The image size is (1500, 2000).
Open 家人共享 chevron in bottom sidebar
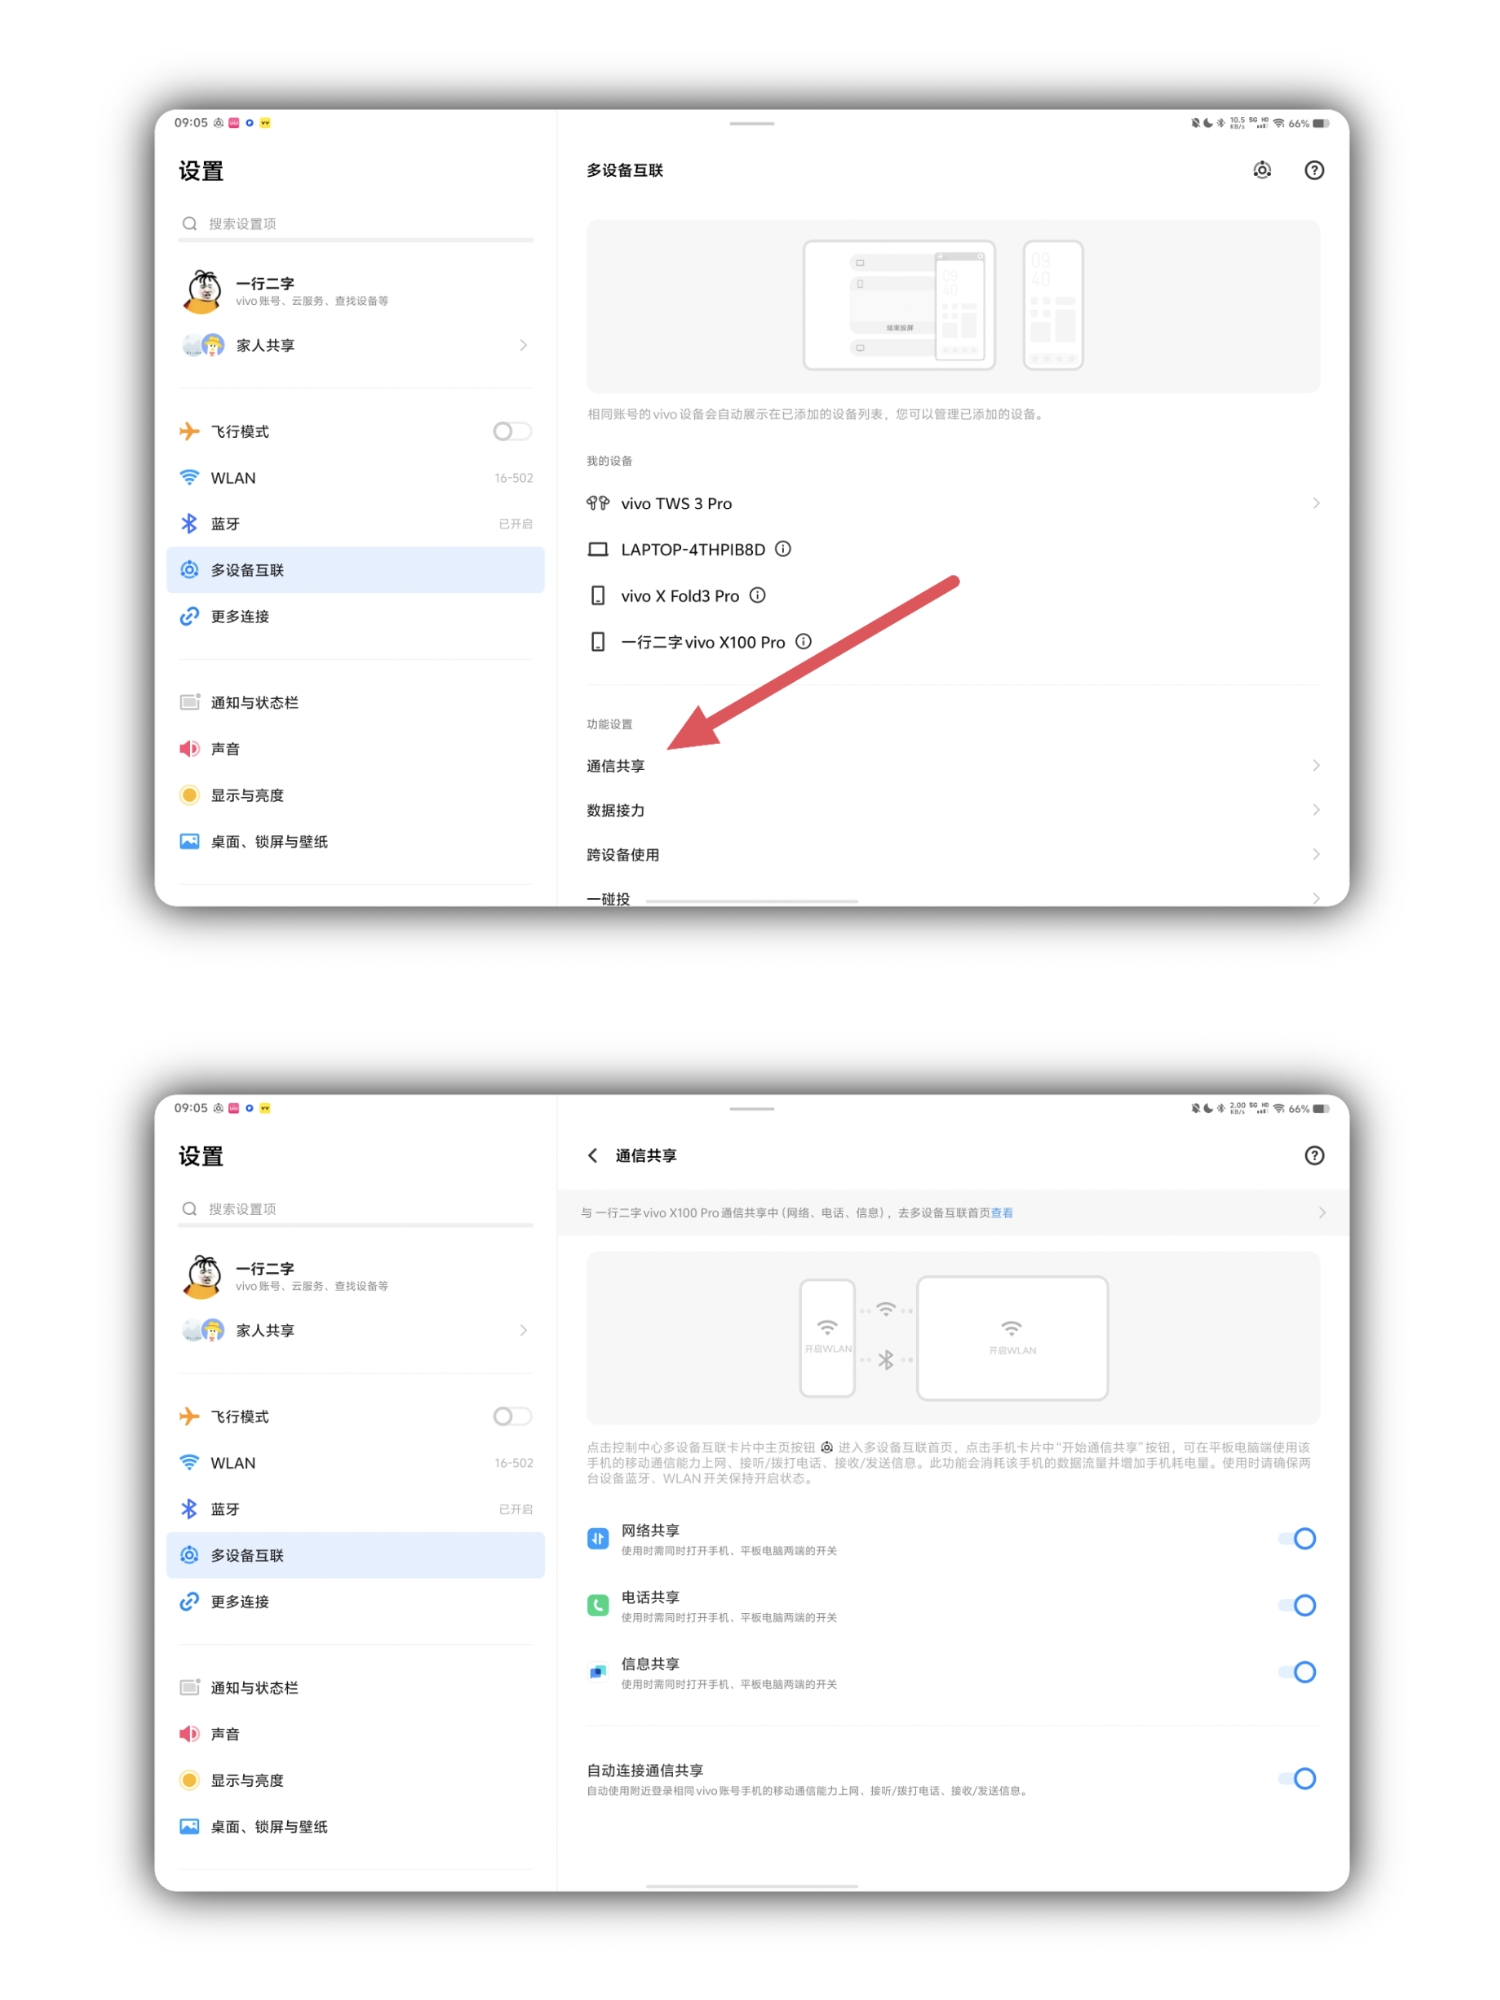coord(523,1330)
